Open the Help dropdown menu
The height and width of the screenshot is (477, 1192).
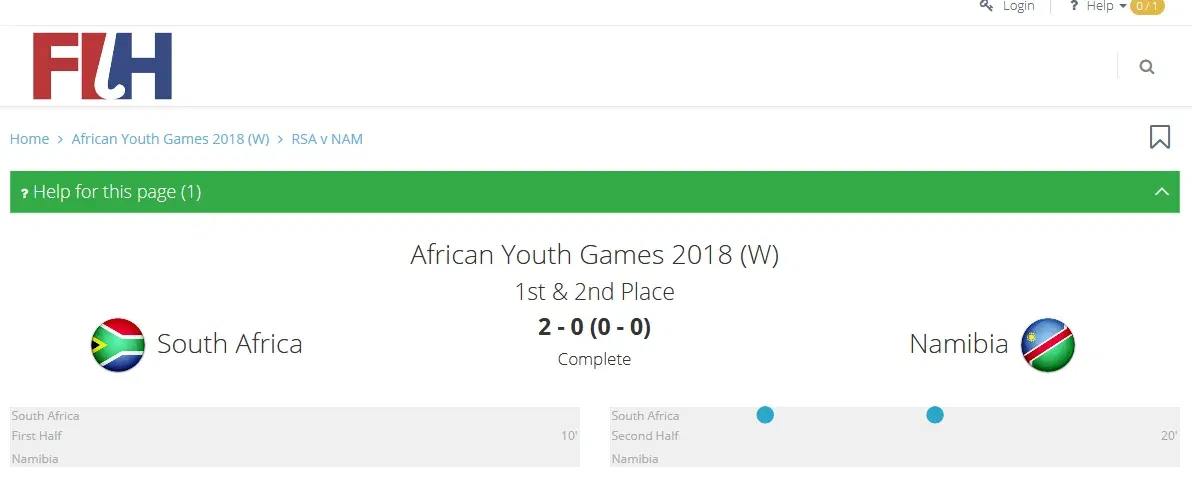(x=1105, y=6)
